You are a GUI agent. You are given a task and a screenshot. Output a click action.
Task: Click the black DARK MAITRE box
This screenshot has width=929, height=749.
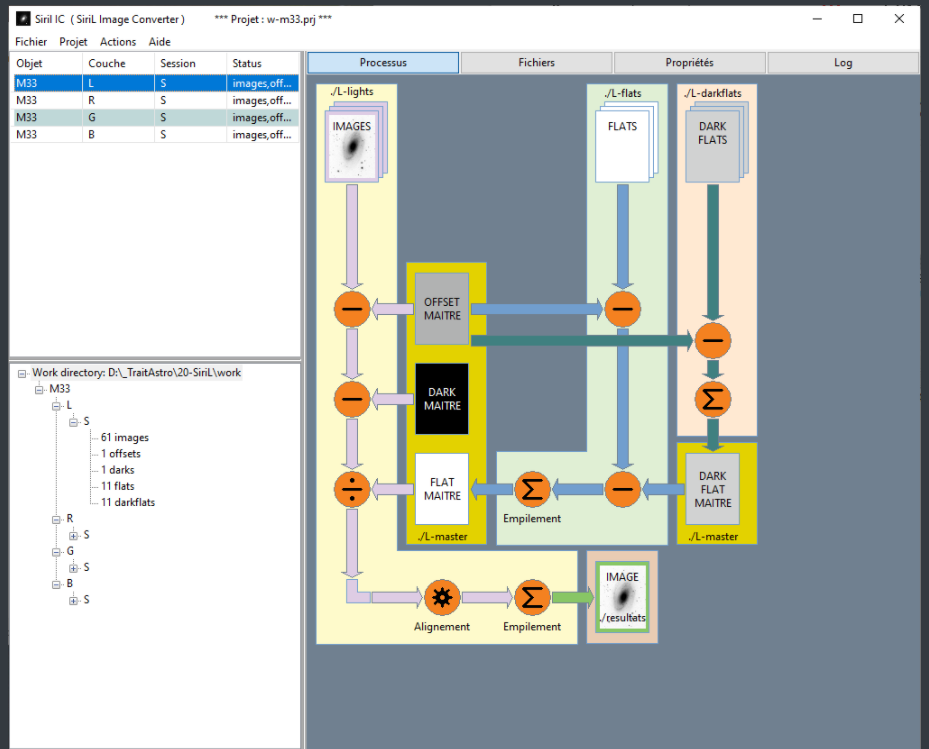[442, 399]
